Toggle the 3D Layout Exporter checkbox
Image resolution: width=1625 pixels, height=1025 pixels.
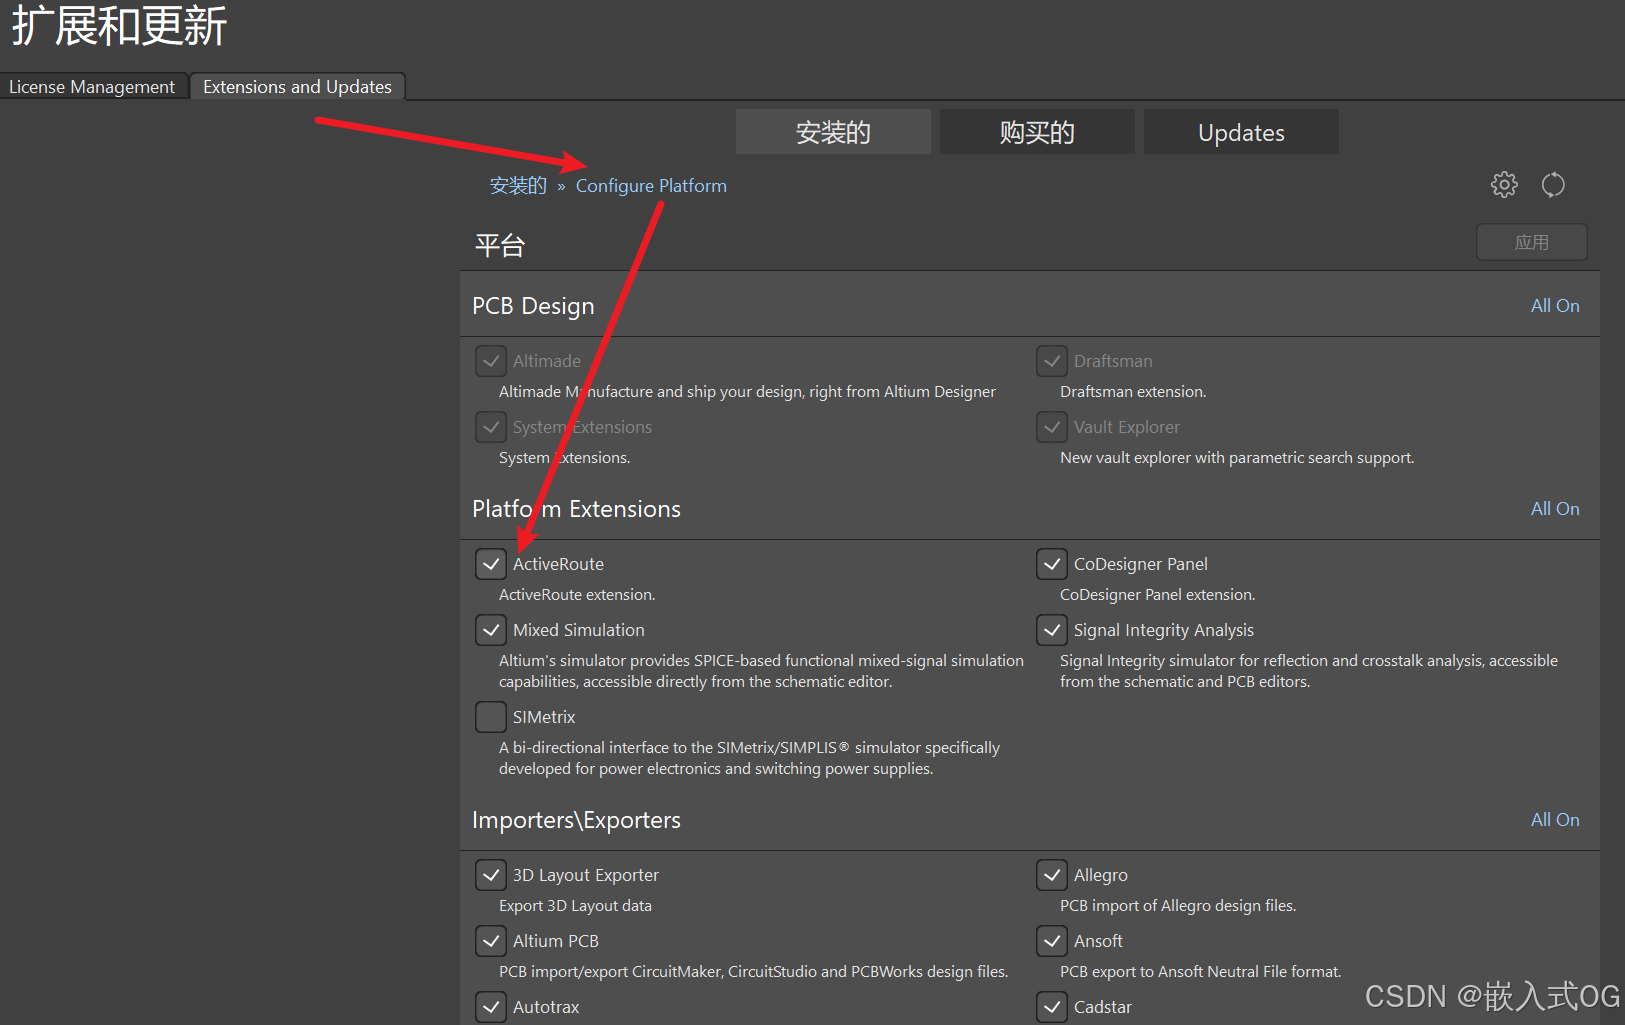pos(491,875)
